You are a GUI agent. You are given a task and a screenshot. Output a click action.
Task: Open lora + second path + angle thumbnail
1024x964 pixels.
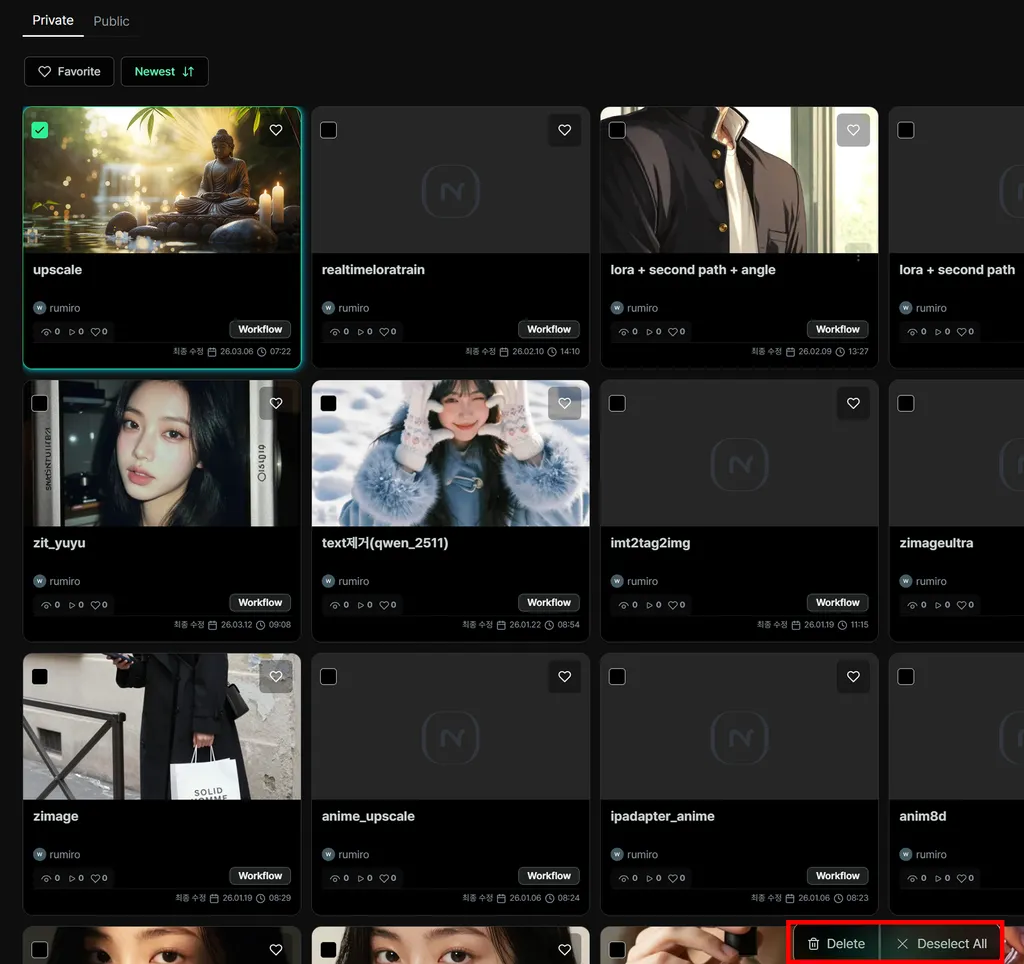click(739, 180)
